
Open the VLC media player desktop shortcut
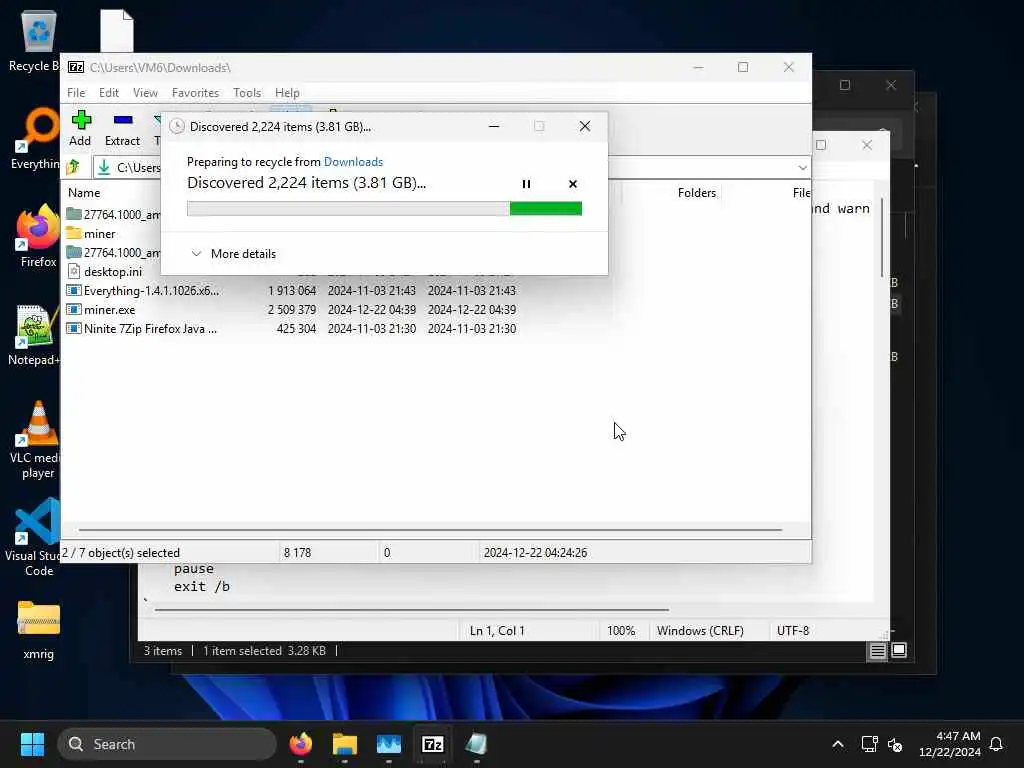(x=37, y=440)
